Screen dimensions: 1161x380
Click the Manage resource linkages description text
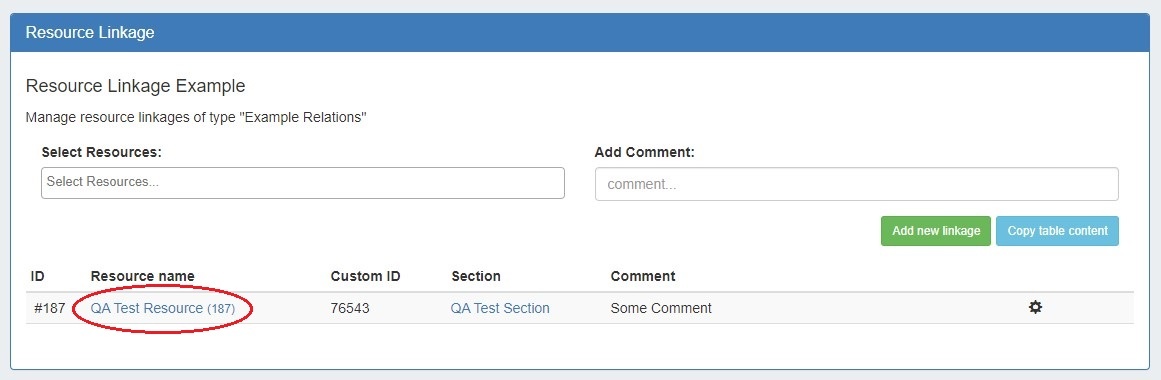pos(196,117)
